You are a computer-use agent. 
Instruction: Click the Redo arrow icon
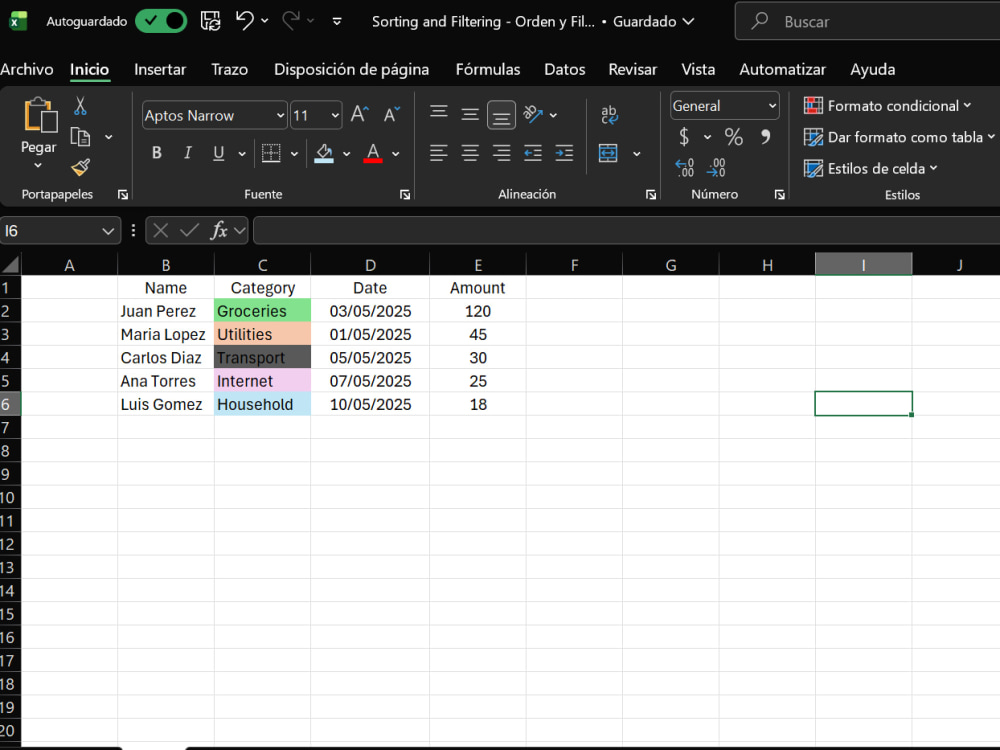(291, 21)
